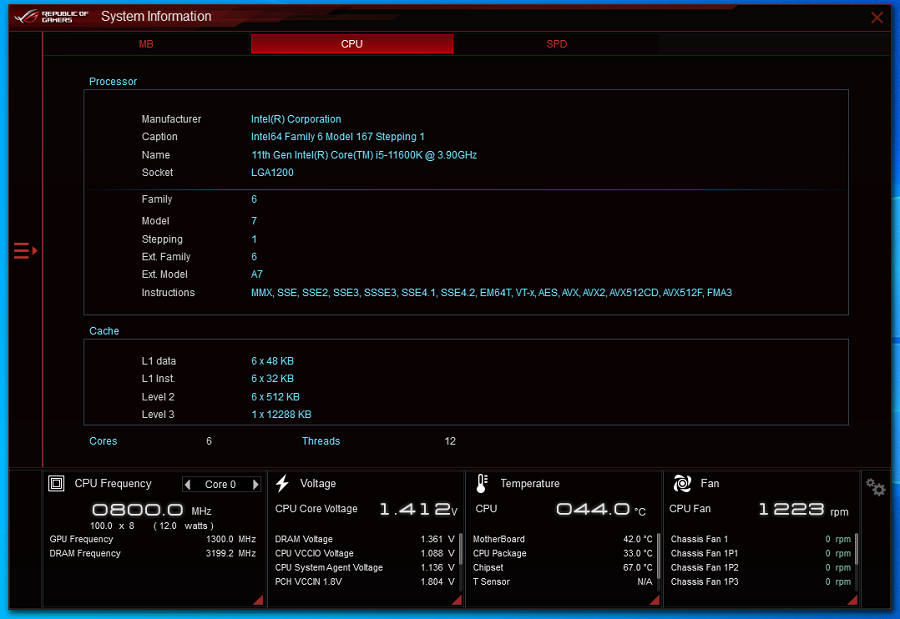Click the Cache section heading
Viewport: 900px width, 619px height.
[104, 331]
